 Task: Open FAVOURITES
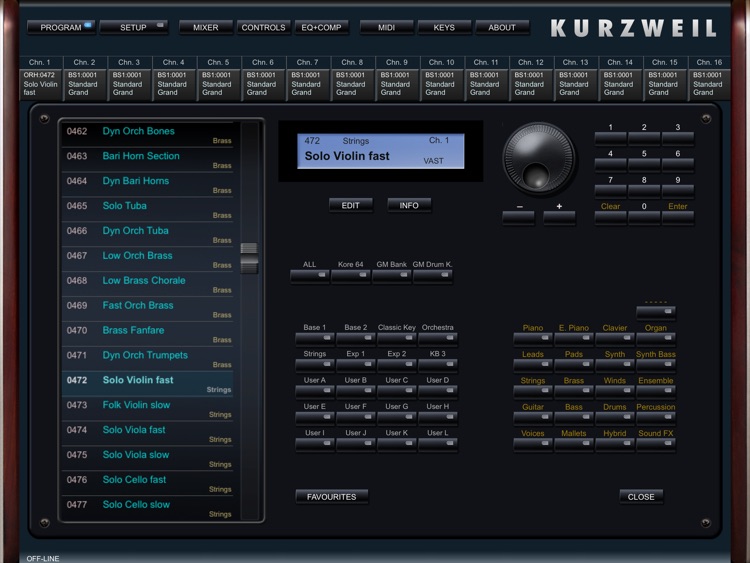[x=331, y=497]
